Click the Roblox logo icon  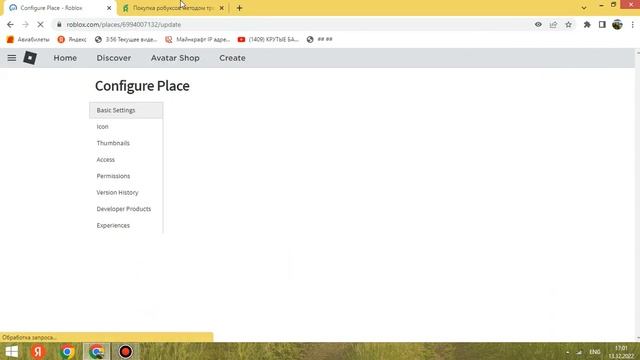[x=30, y=58]
